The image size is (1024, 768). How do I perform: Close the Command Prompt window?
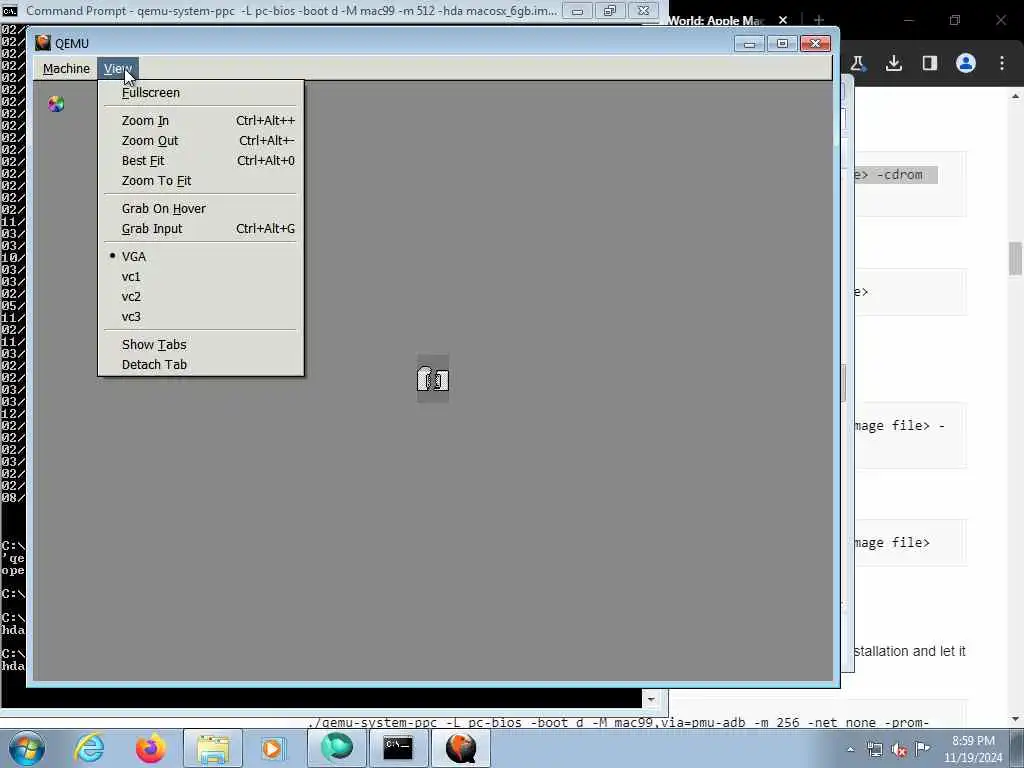[x=643, y=11]
